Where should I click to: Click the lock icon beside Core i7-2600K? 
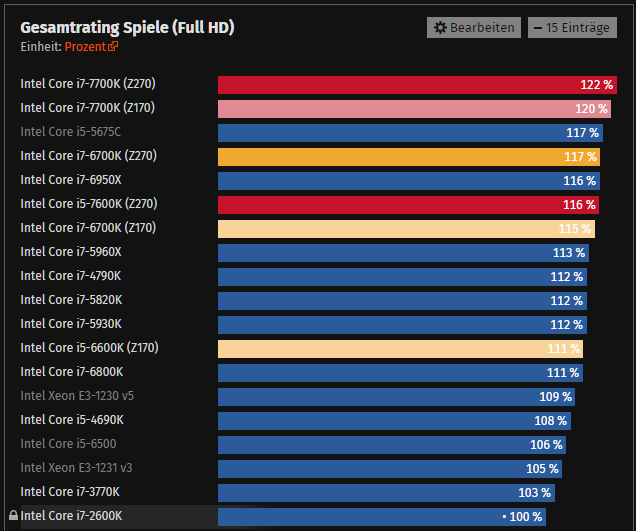point(13,516)
